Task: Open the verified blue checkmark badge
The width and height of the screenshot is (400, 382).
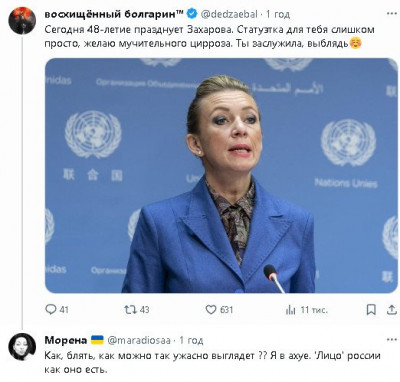Action: click(192, 14)
